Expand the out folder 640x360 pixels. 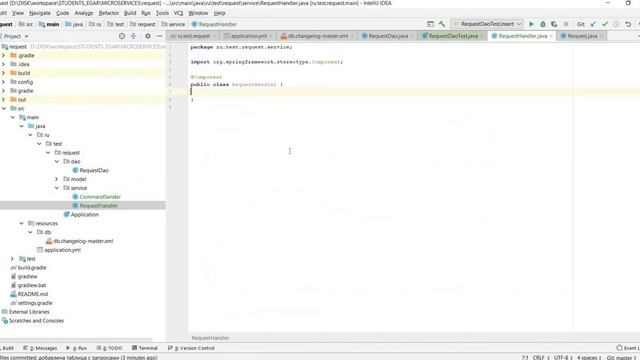(x=4, y=99)
